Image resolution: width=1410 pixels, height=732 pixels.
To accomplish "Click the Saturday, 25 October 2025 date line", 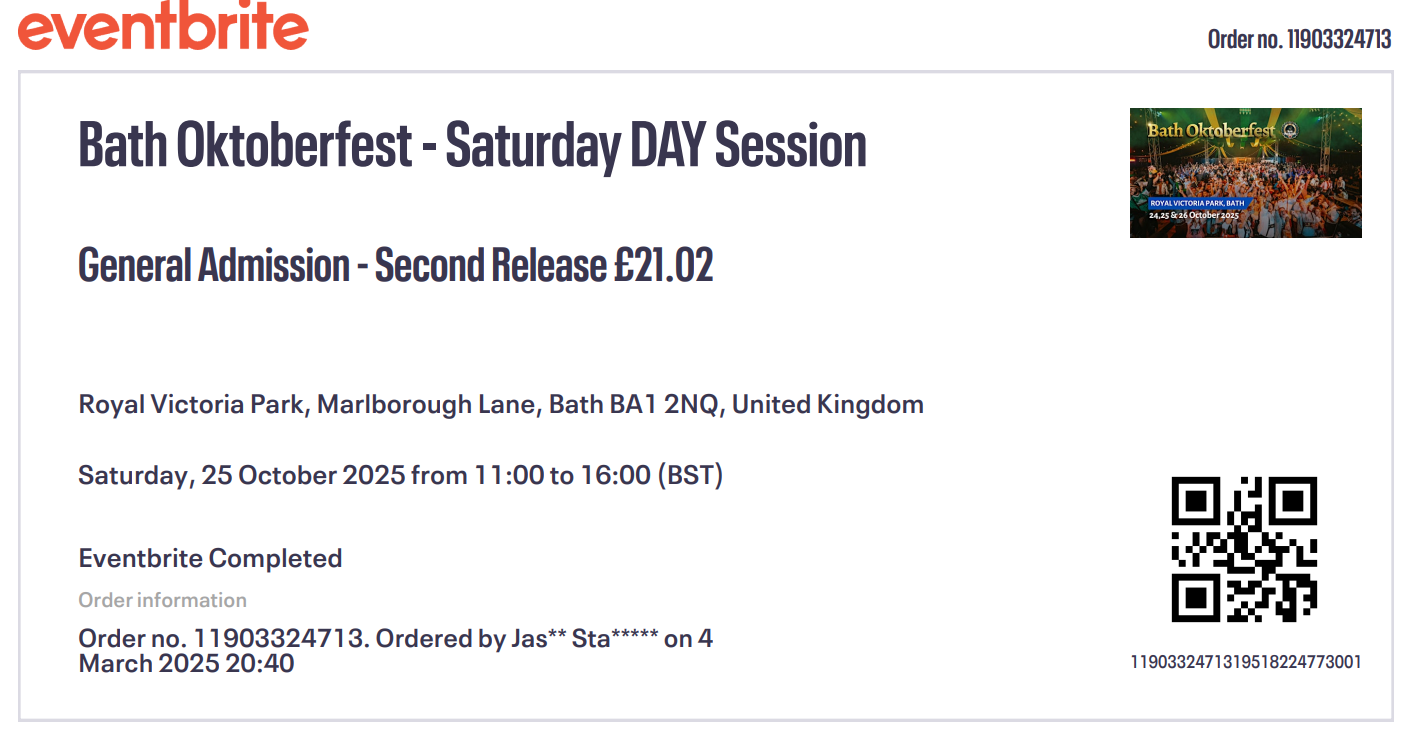I will click(x=400, y=475).
